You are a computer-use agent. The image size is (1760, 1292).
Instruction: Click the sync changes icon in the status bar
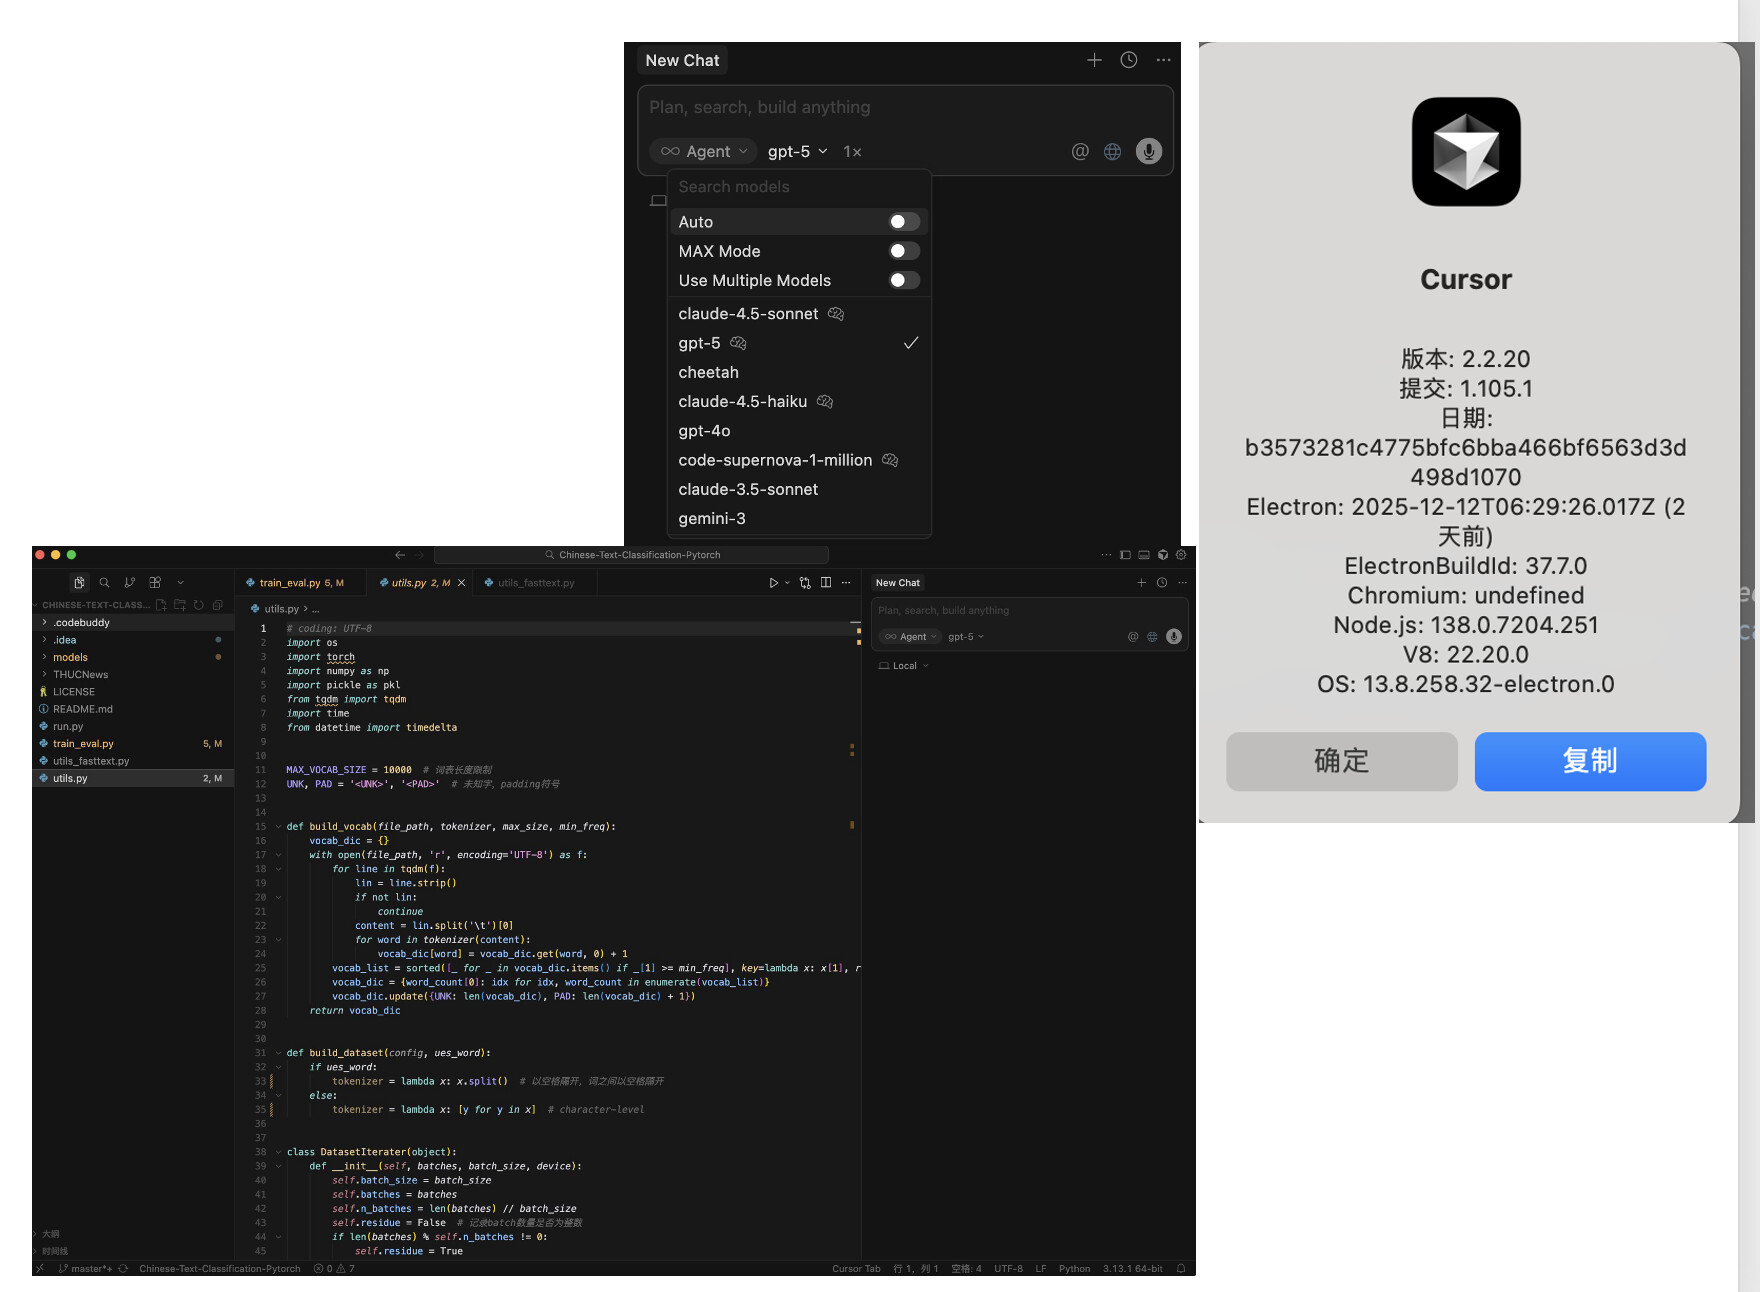[x=123, y=1269]
